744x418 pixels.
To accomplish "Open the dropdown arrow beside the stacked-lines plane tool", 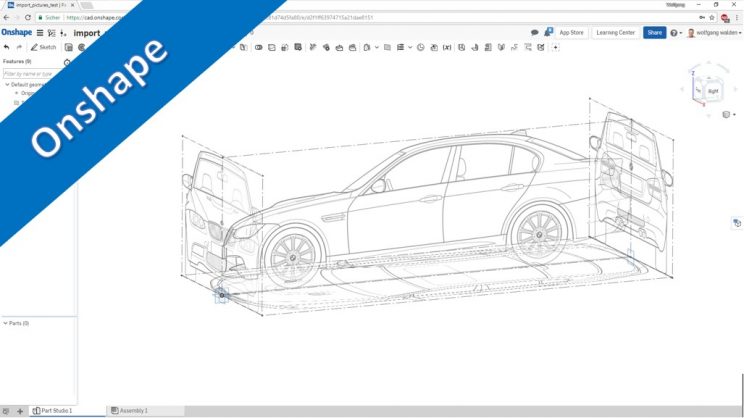I will click(410, 47).
